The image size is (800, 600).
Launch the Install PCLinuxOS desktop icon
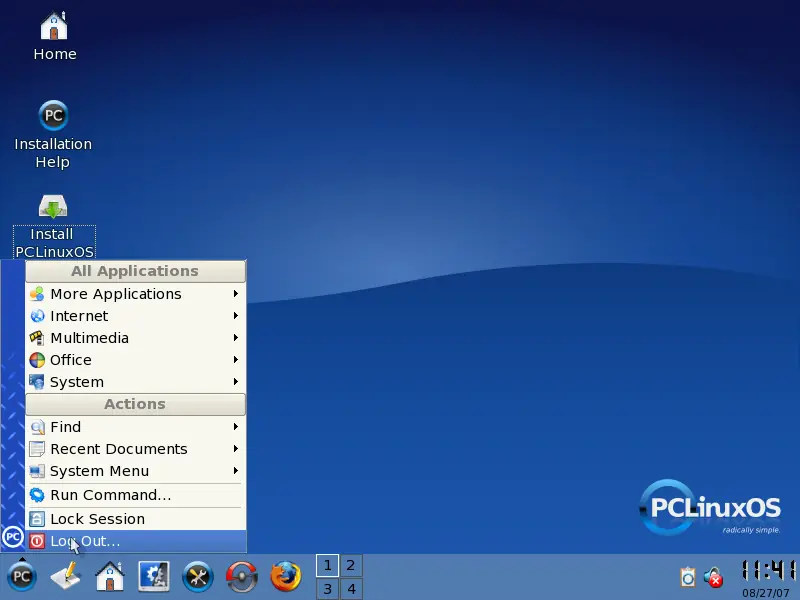pos(54,227)
